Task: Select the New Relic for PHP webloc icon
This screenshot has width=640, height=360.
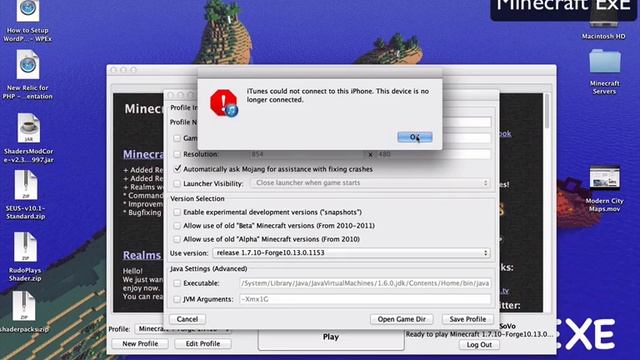Action: coord(28,64)
